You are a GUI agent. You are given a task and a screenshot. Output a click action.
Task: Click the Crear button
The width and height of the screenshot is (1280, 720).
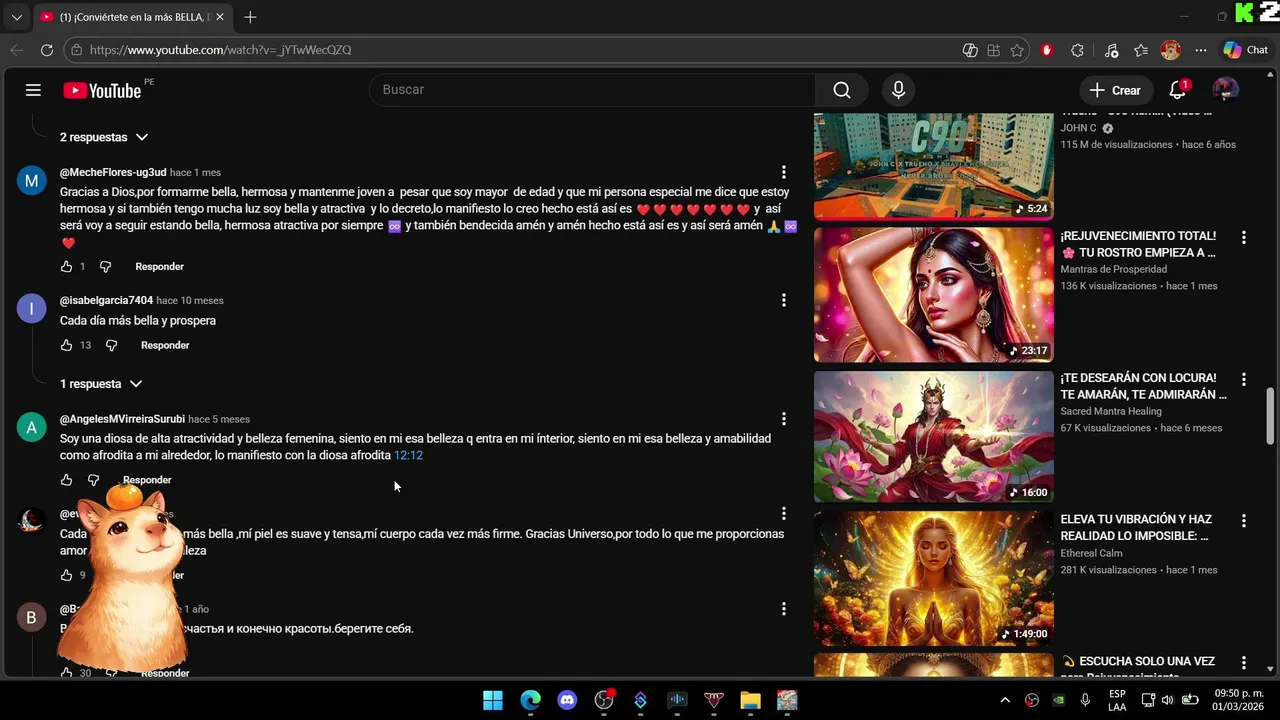pos(1115,90)
